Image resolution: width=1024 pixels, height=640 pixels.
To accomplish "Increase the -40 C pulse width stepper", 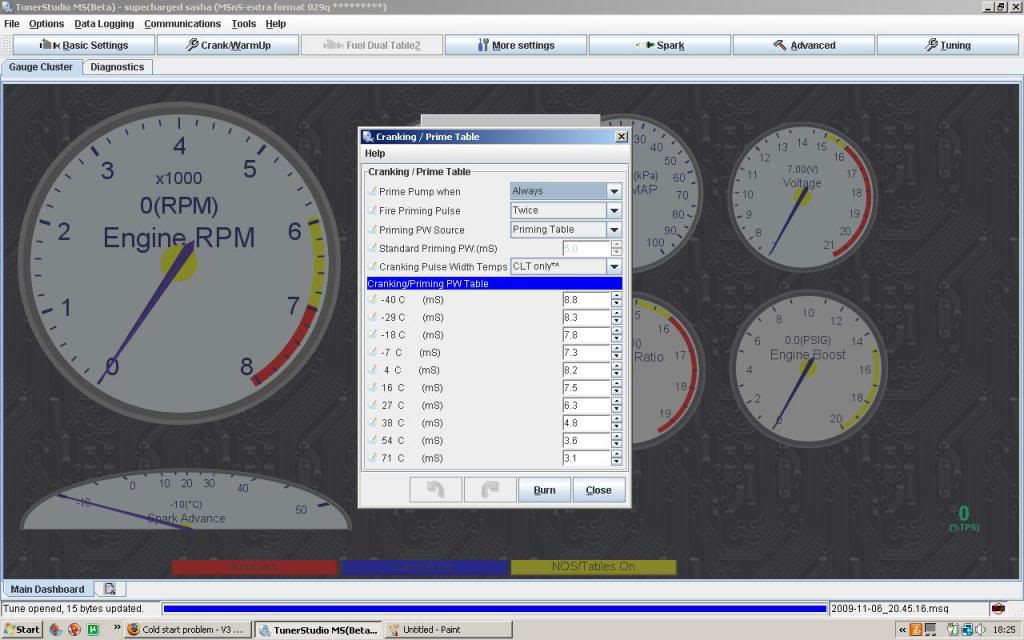I will (616, 296).
